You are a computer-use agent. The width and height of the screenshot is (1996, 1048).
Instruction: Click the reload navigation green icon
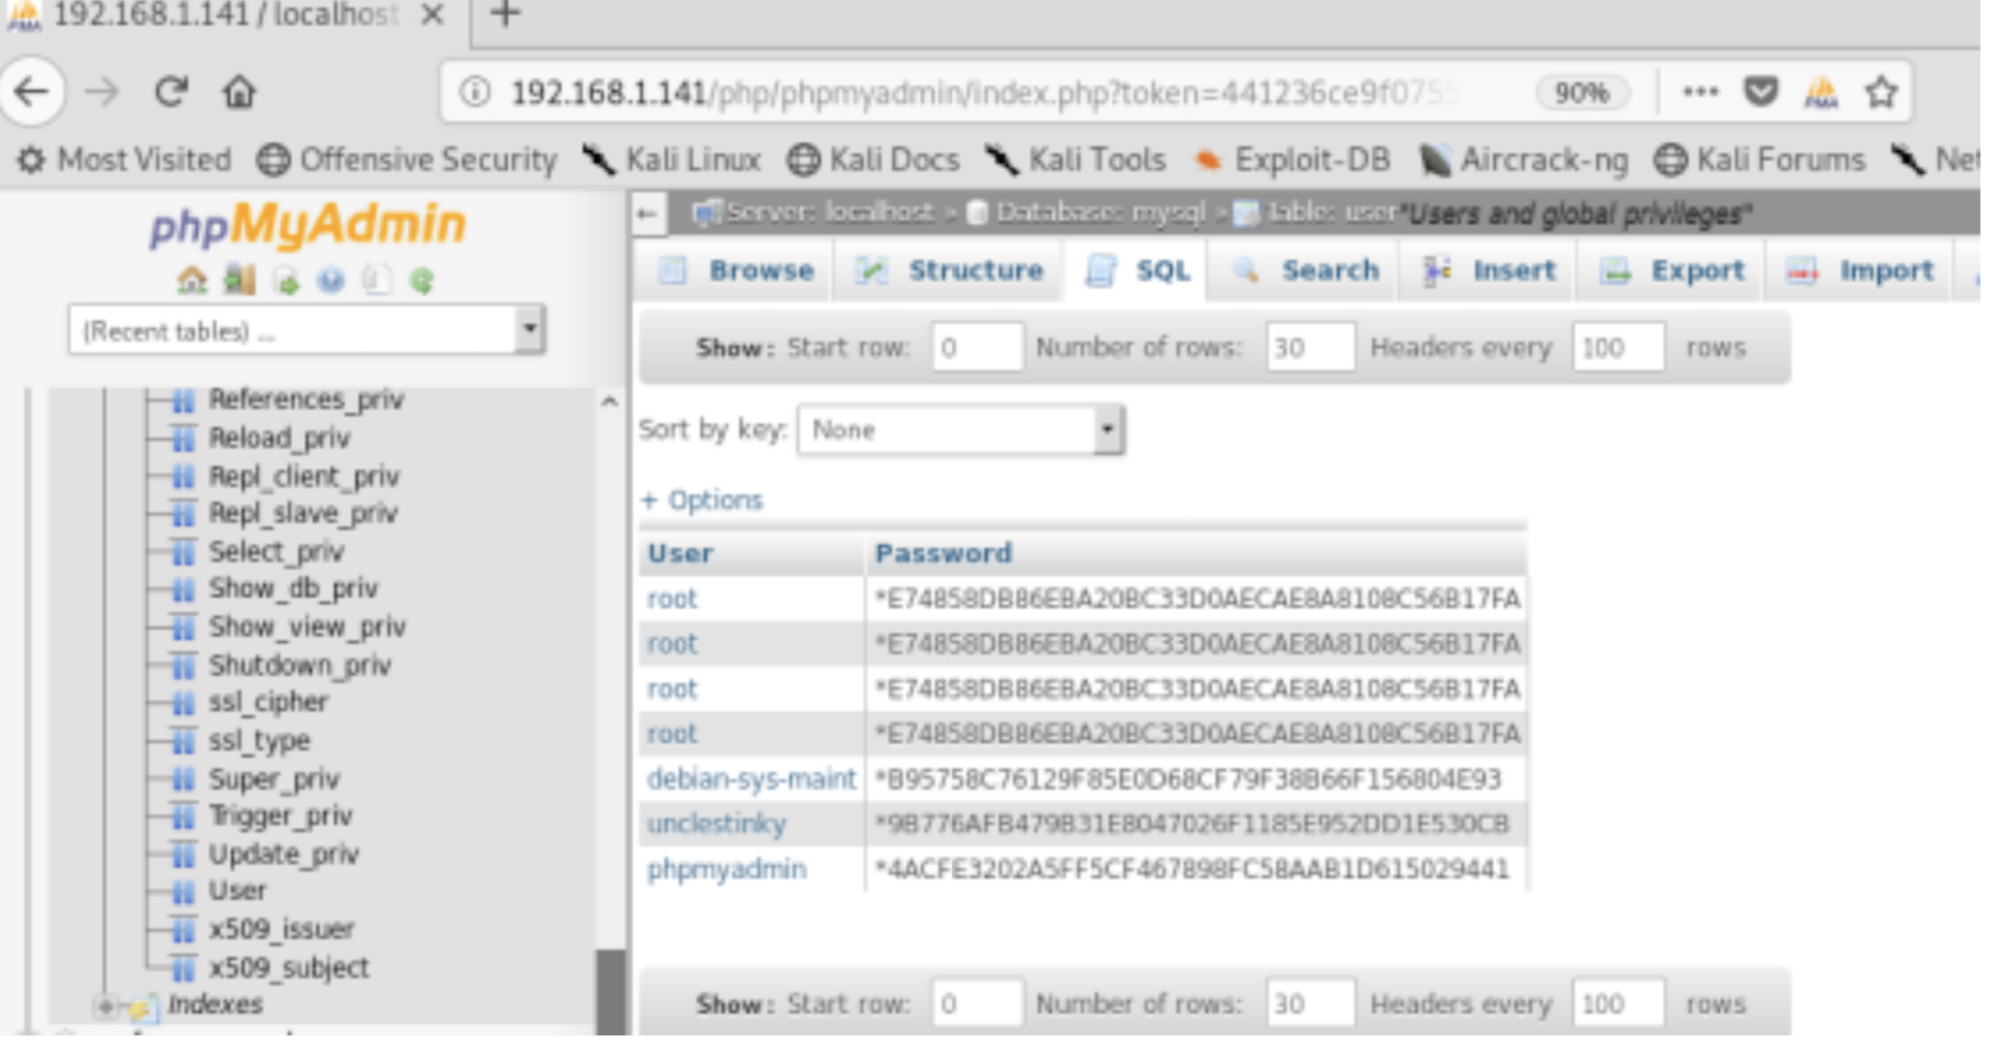422,281
